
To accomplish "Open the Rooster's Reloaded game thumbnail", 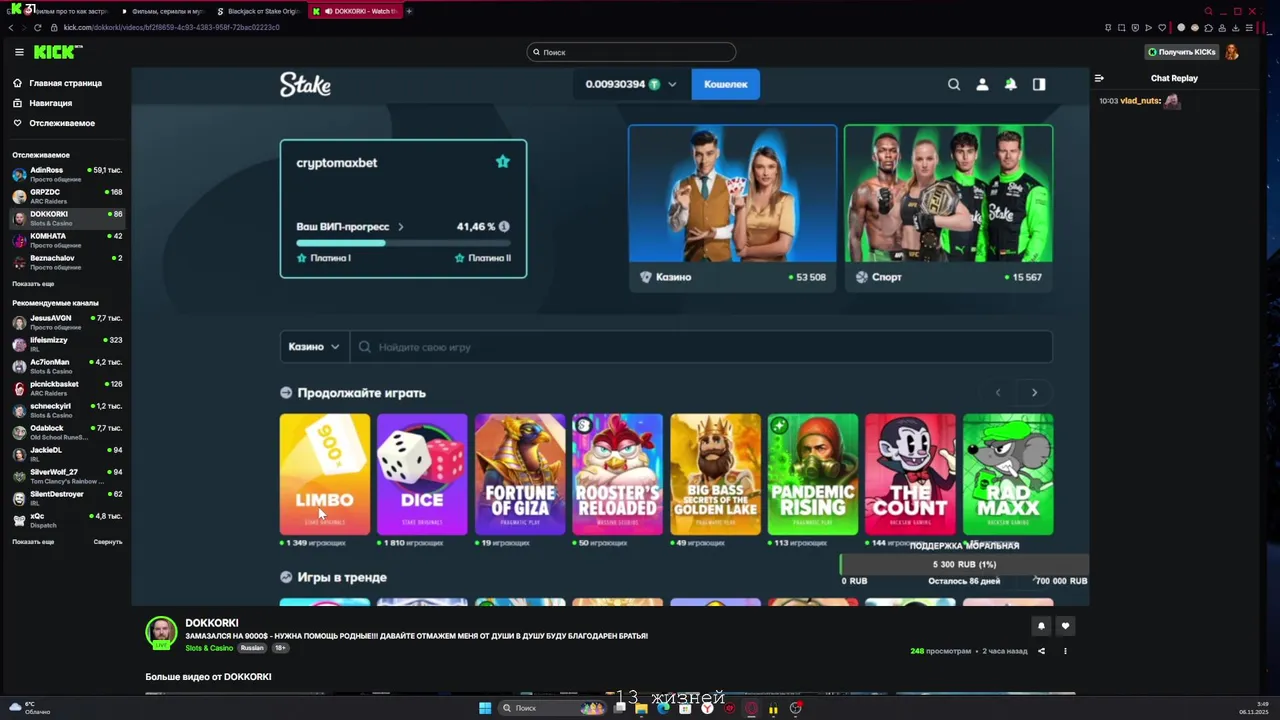I will 617,474.
